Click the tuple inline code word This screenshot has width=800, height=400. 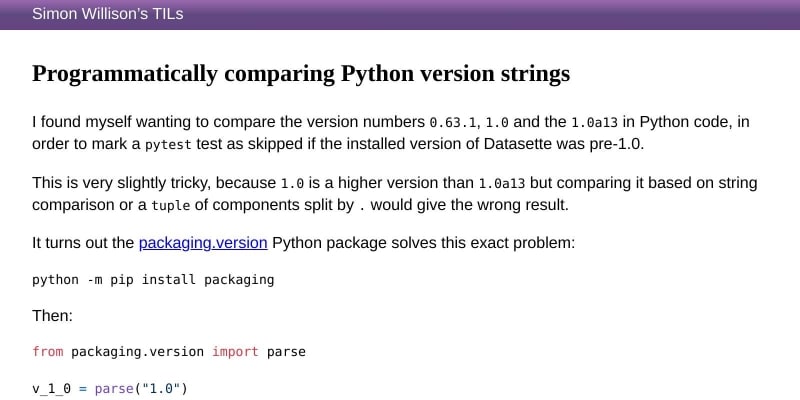[170, 205]
